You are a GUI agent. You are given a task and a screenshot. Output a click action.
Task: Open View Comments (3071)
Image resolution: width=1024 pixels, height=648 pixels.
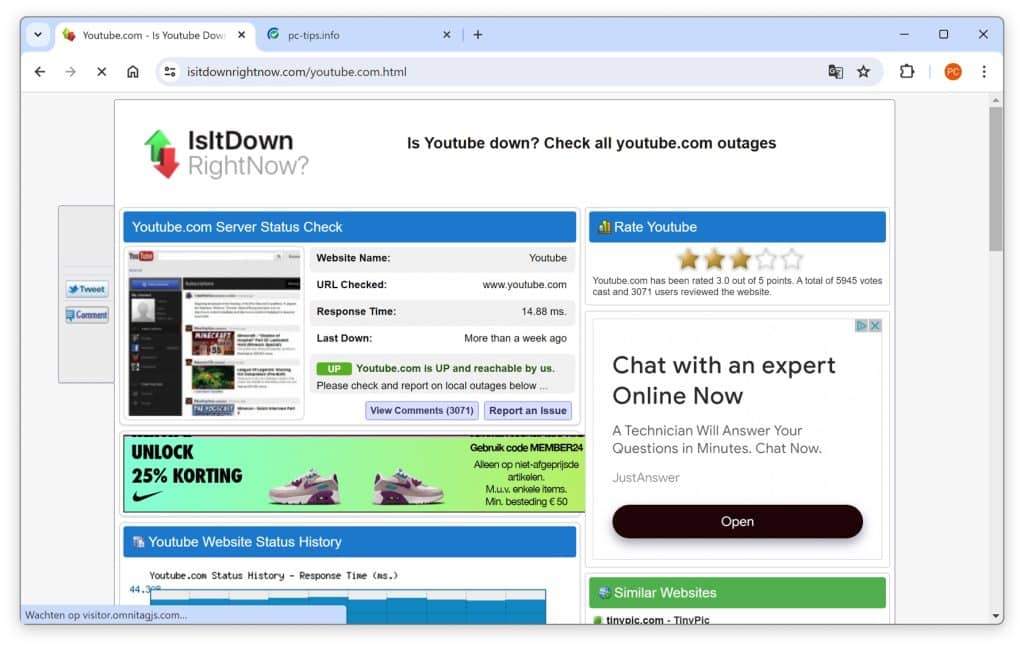(422, 411)
